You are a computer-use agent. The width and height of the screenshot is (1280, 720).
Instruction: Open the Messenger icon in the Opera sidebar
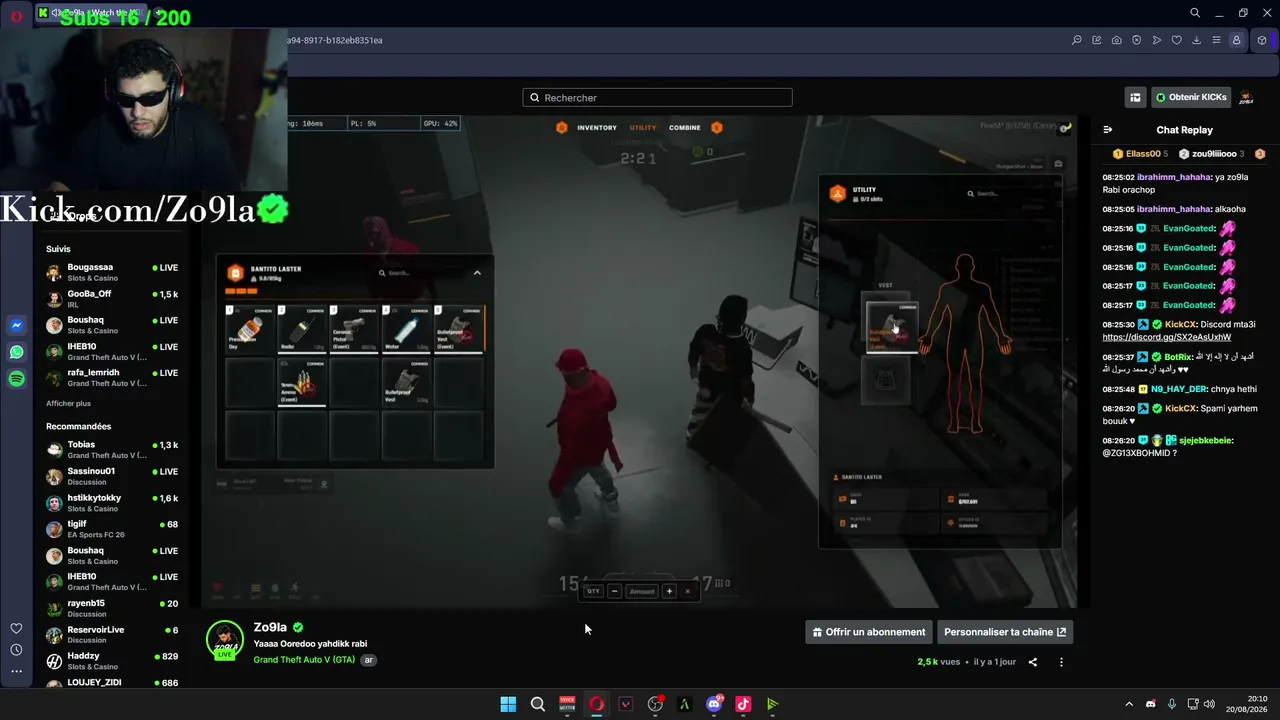pos(17,325)
